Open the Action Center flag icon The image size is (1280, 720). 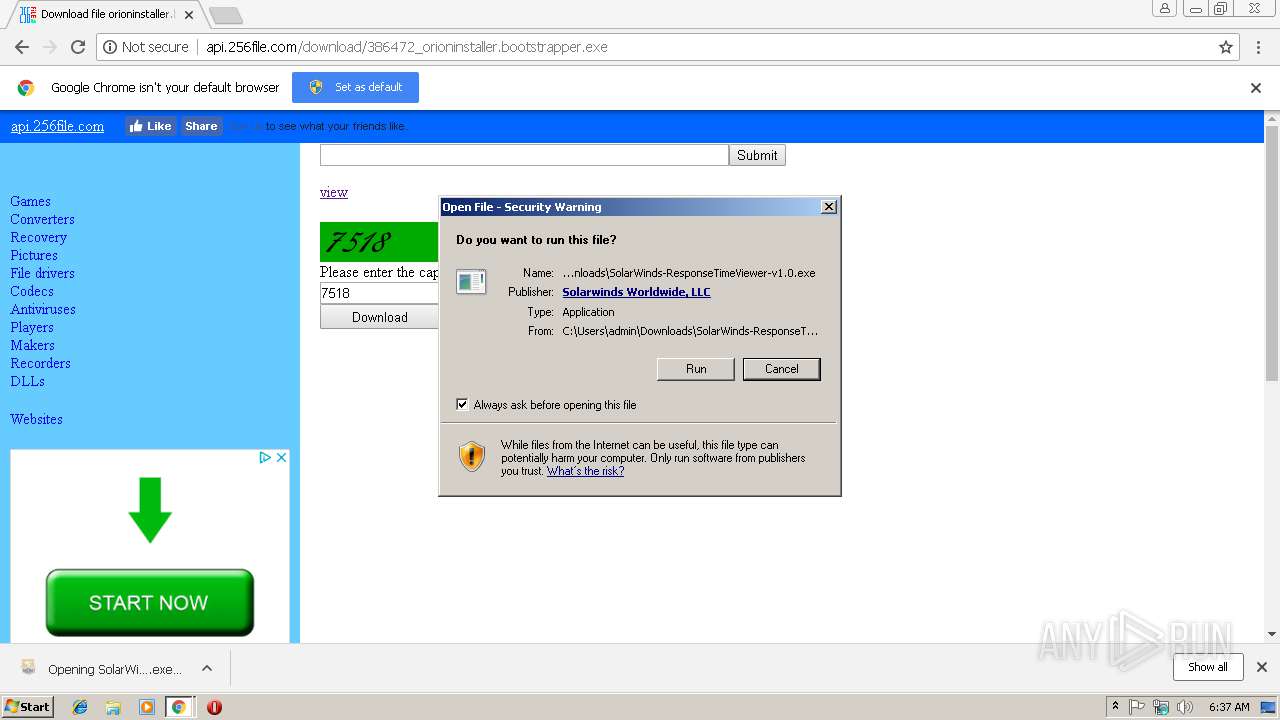1137,707
